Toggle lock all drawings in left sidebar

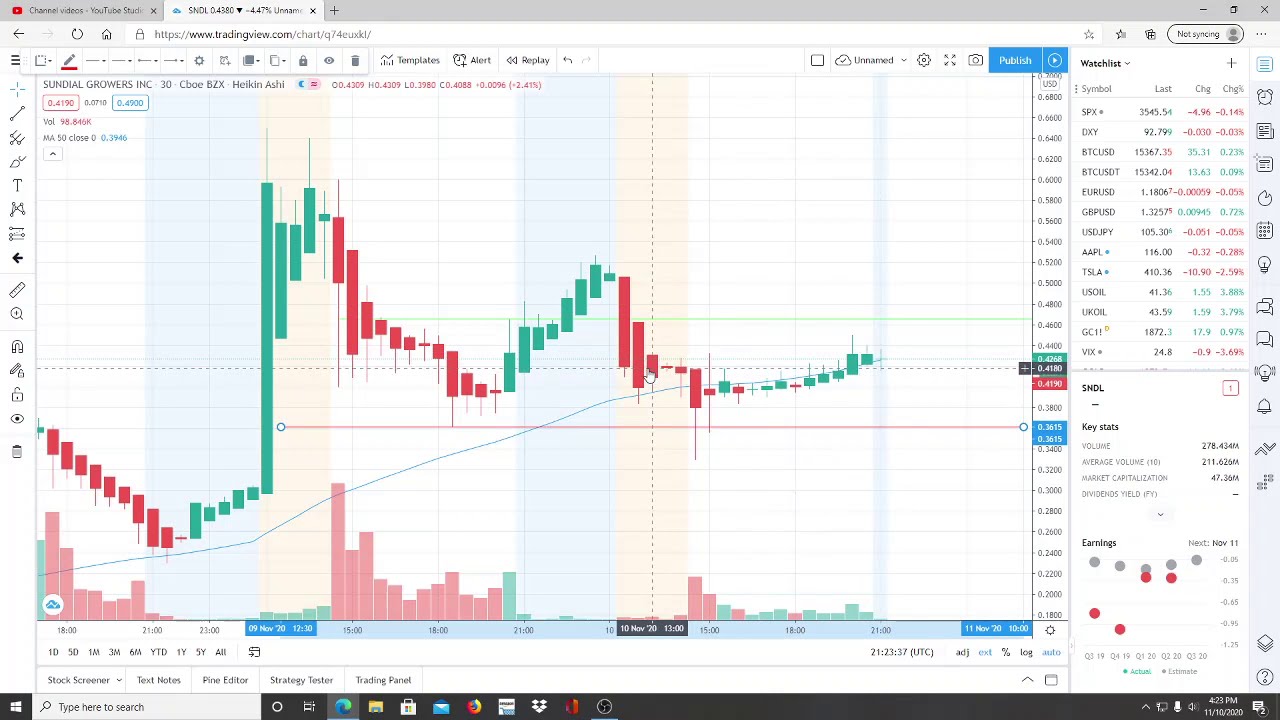click(17, 395)
